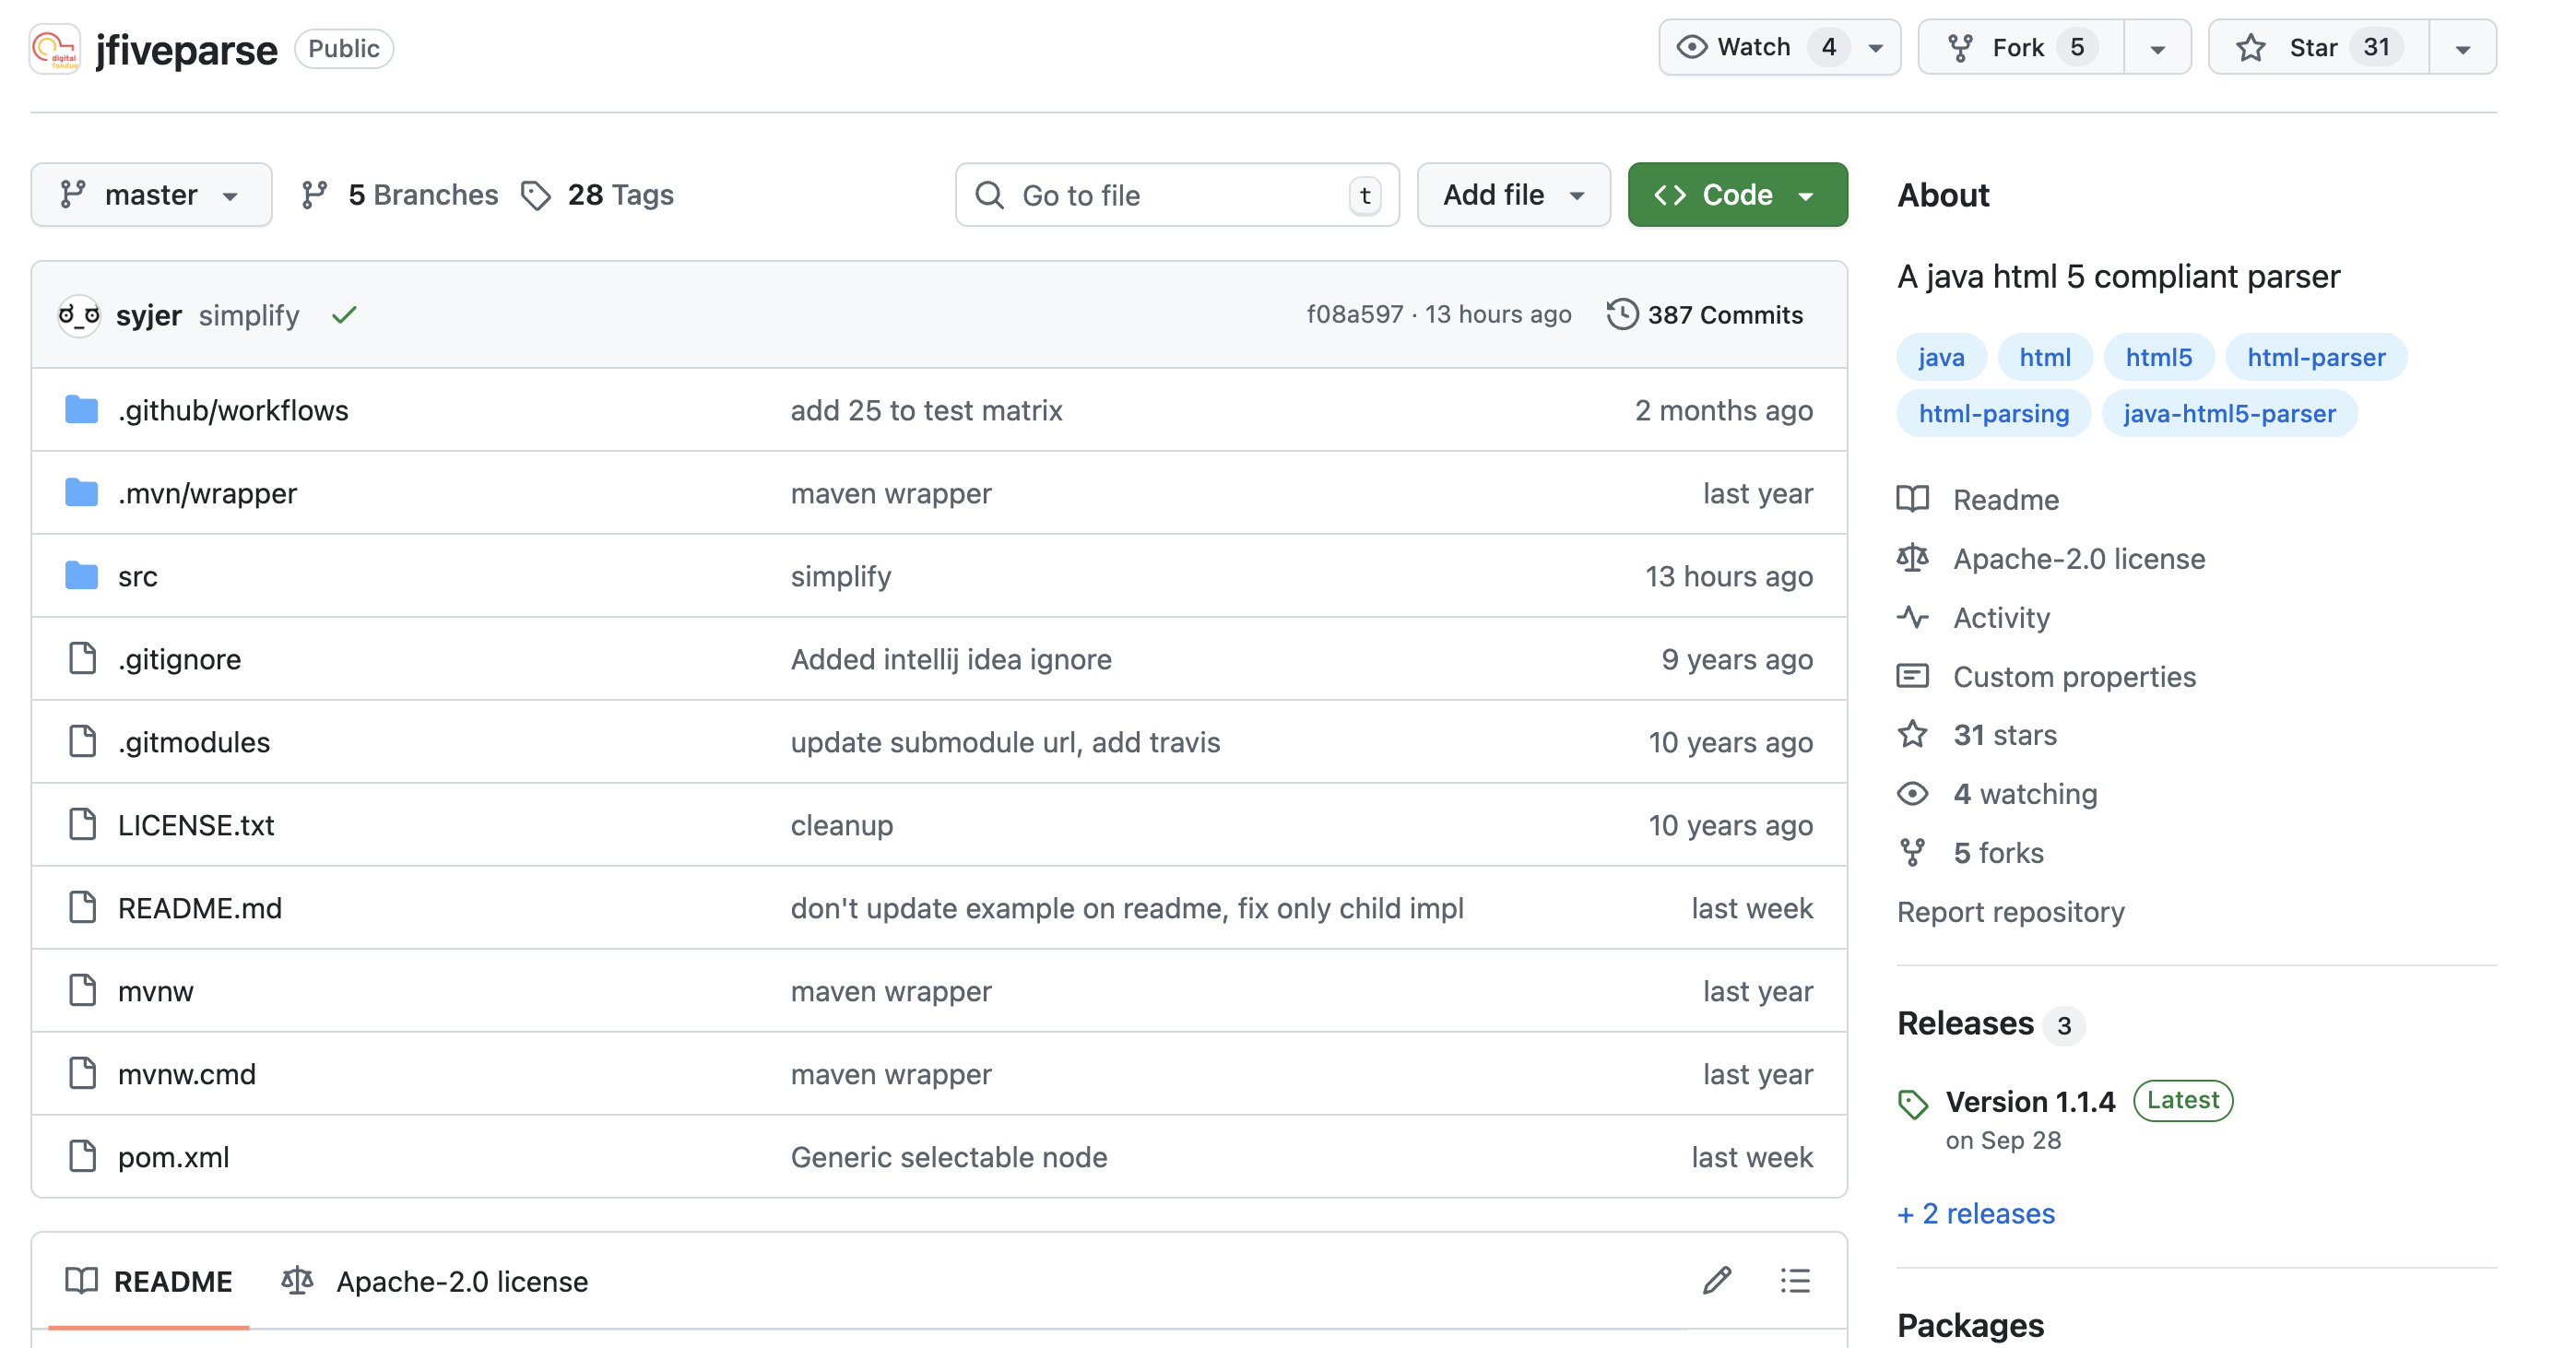Open the Add file dropdown

(x=1512, y=195)
